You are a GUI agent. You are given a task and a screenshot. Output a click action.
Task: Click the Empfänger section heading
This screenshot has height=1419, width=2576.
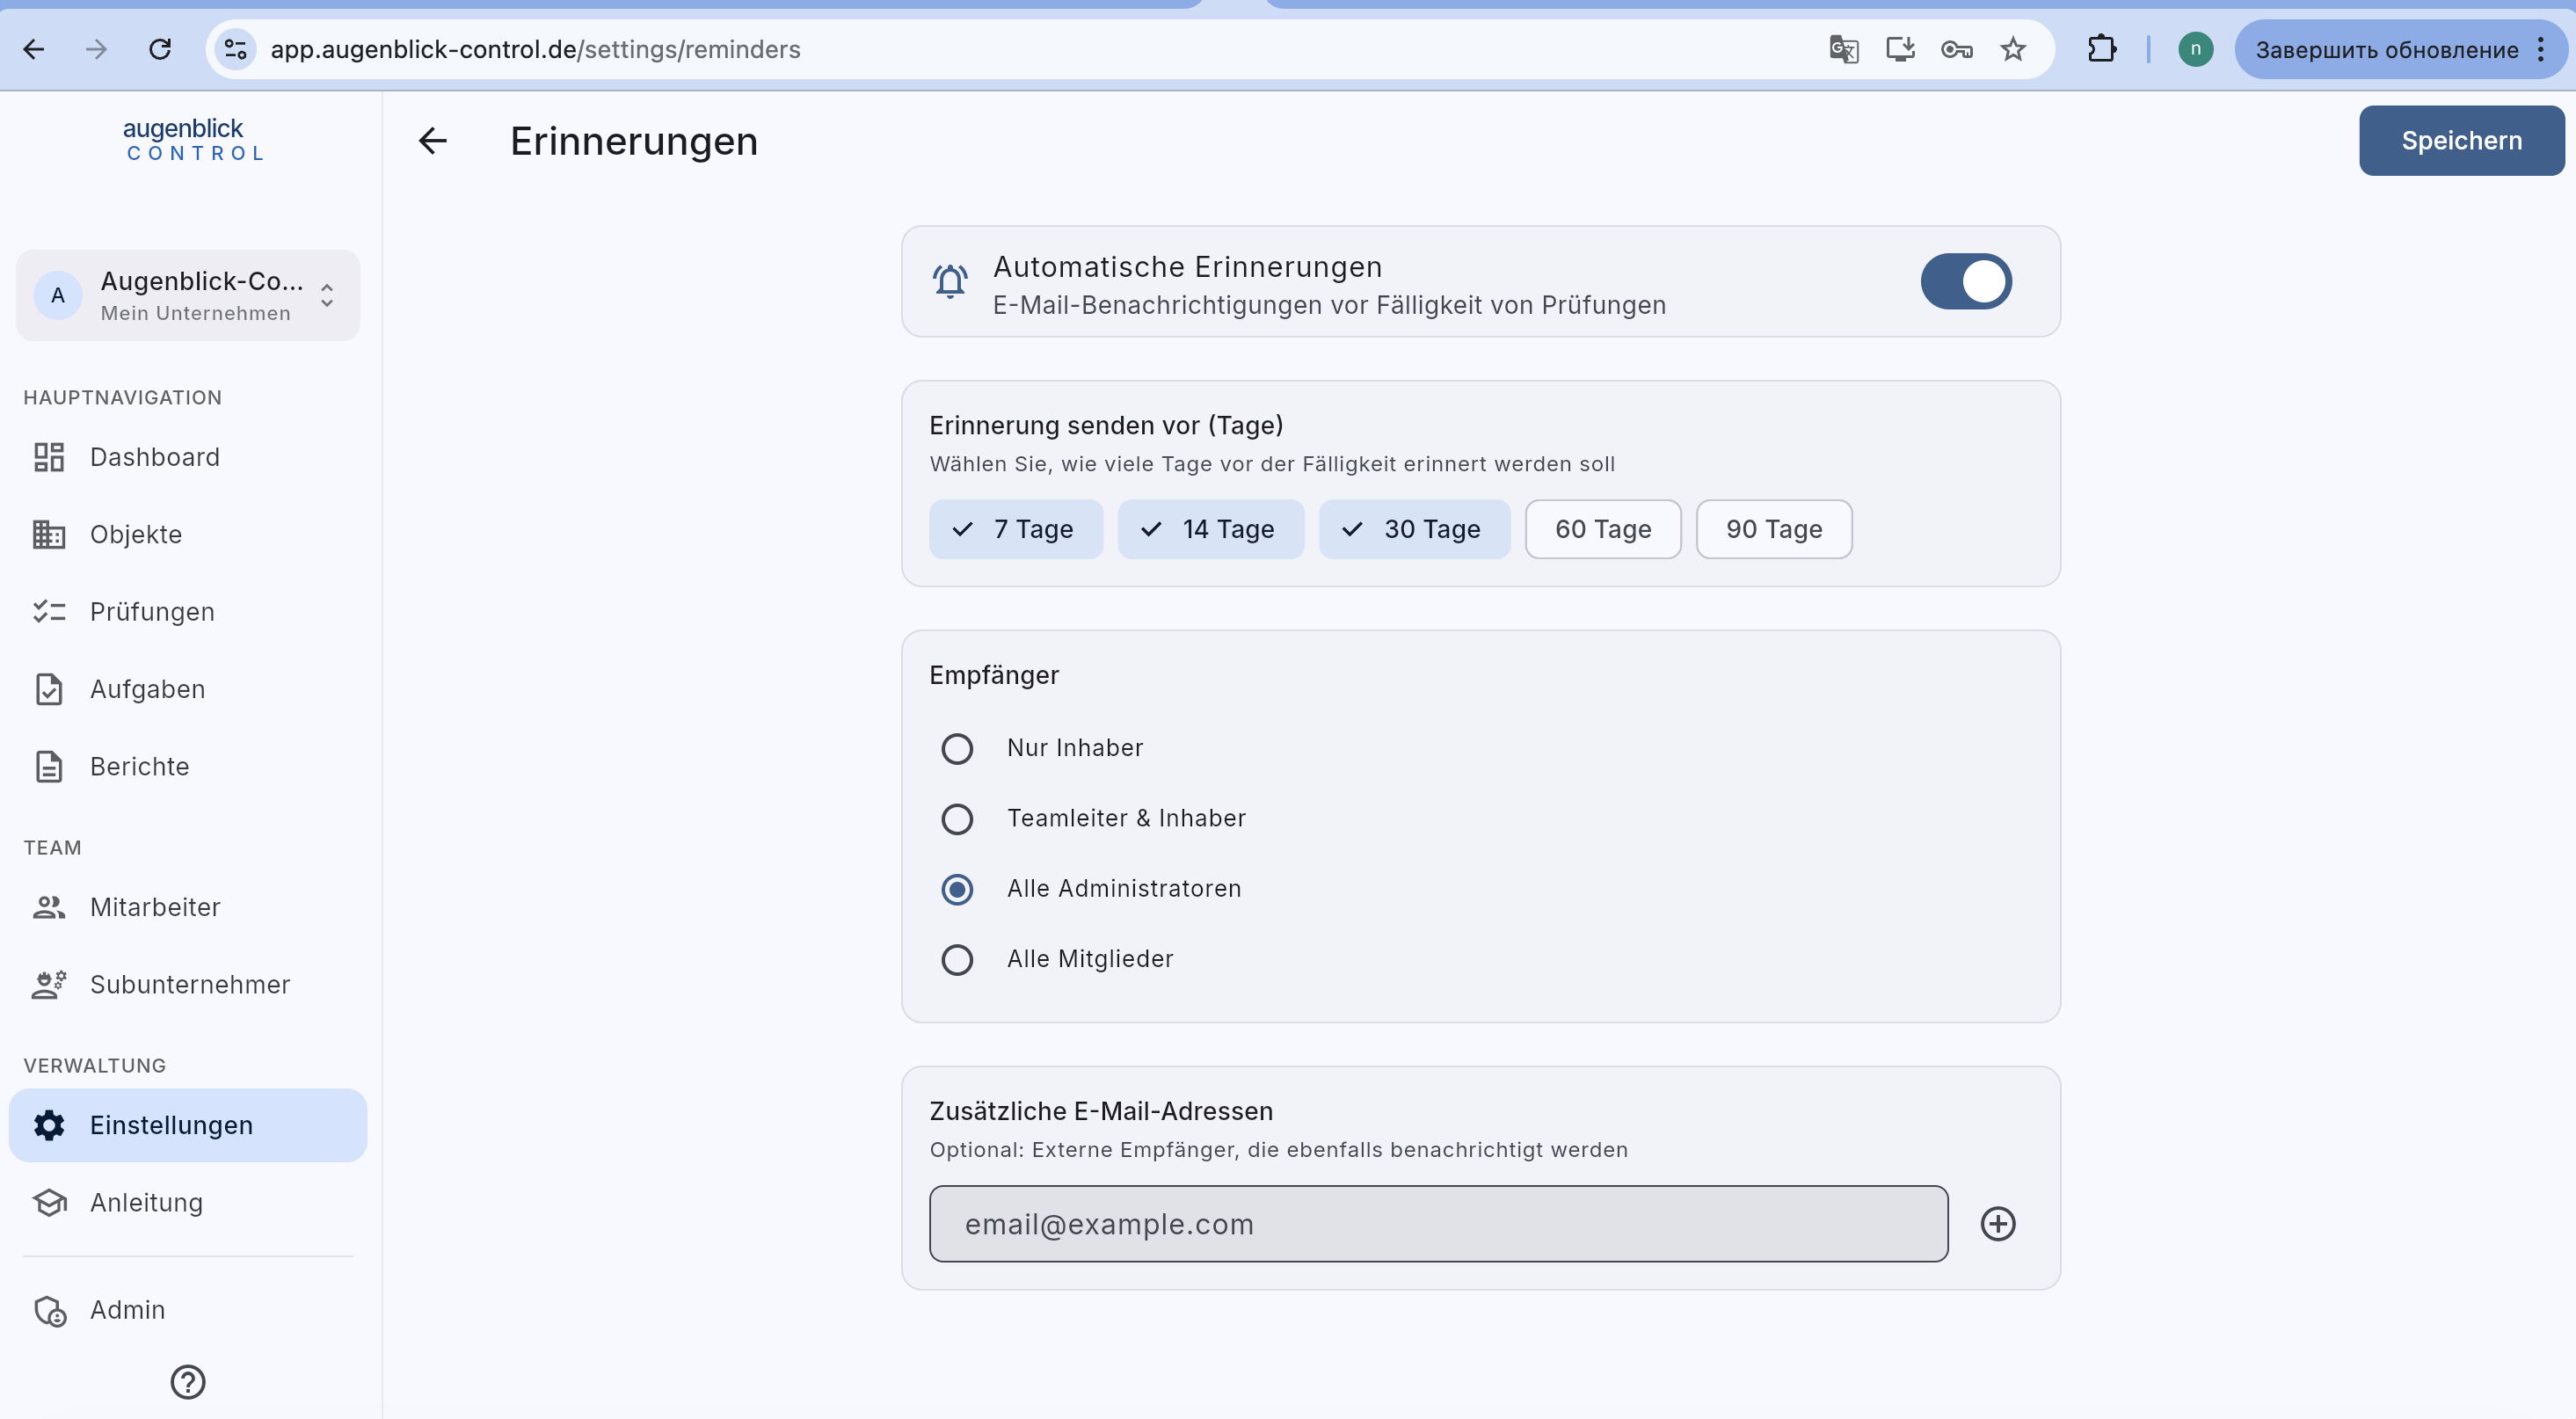click(x=994, y=675)
